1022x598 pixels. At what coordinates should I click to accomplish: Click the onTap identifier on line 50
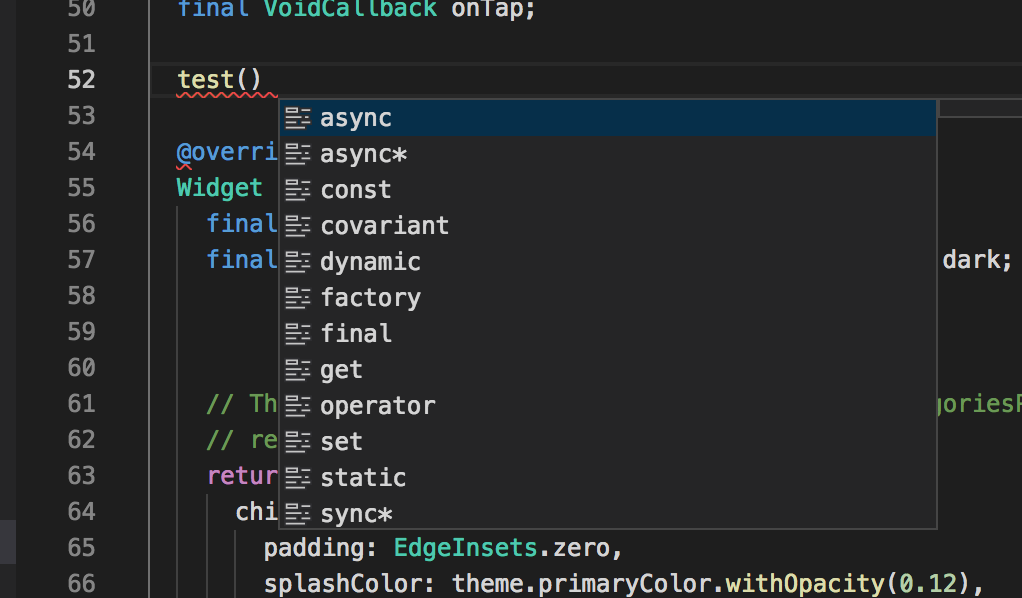486,9
